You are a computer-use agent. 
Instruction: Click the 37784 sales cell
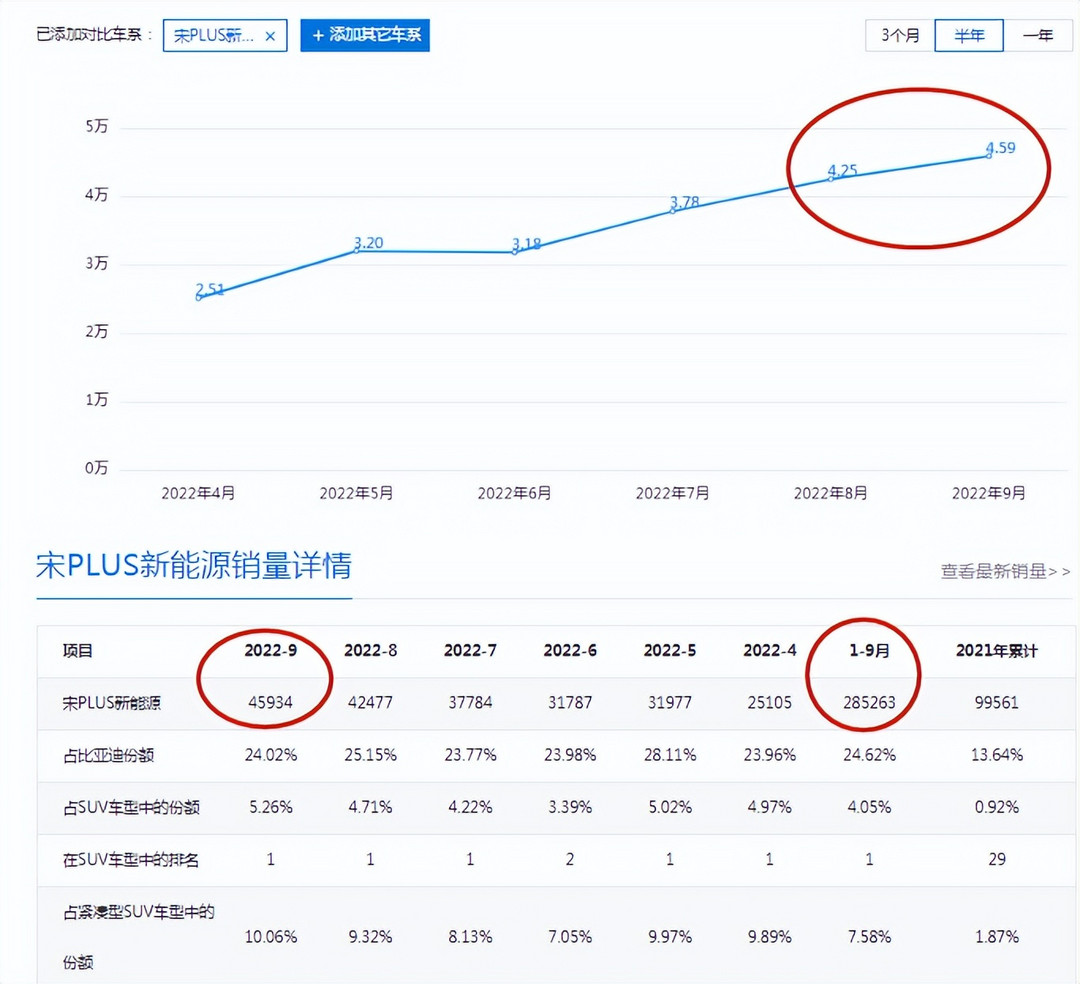coord(470,702)
